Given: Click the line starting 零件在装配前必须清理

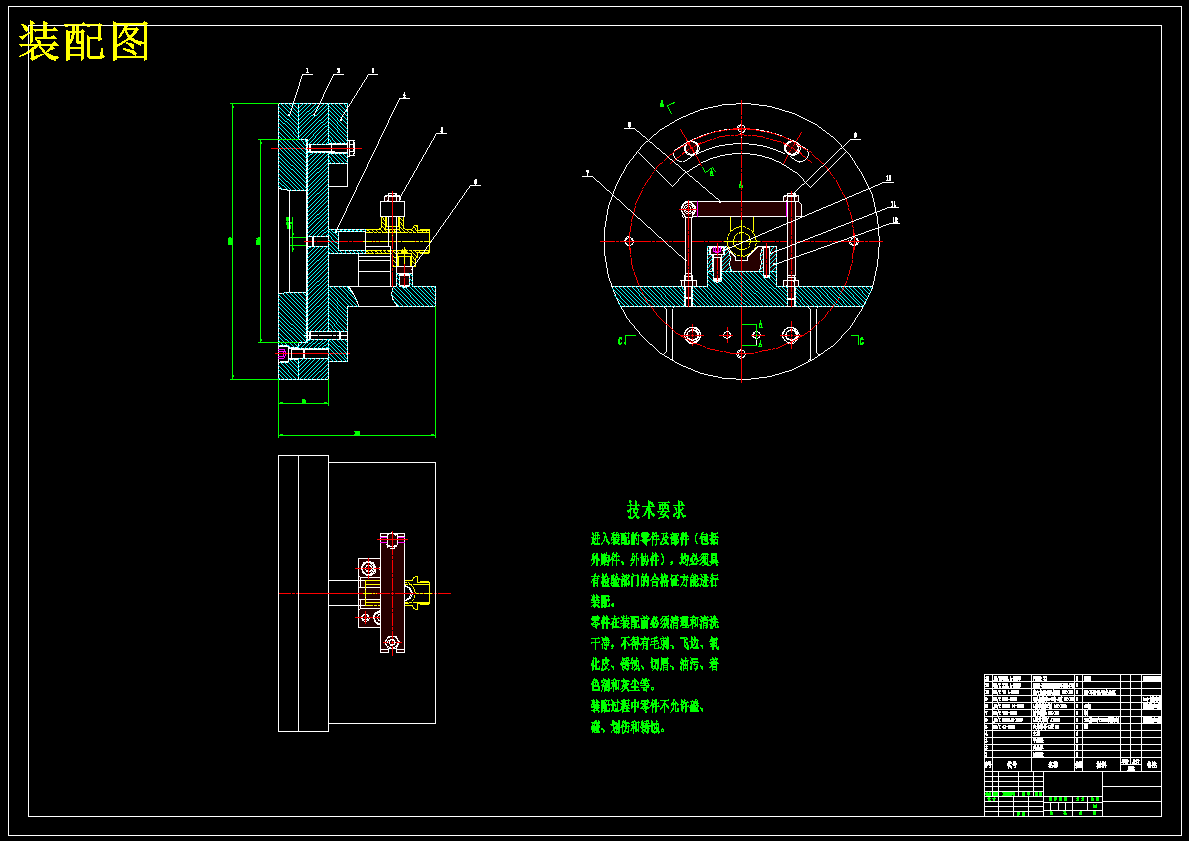Looking at the screenshot, I should click(x=655, y=623).
